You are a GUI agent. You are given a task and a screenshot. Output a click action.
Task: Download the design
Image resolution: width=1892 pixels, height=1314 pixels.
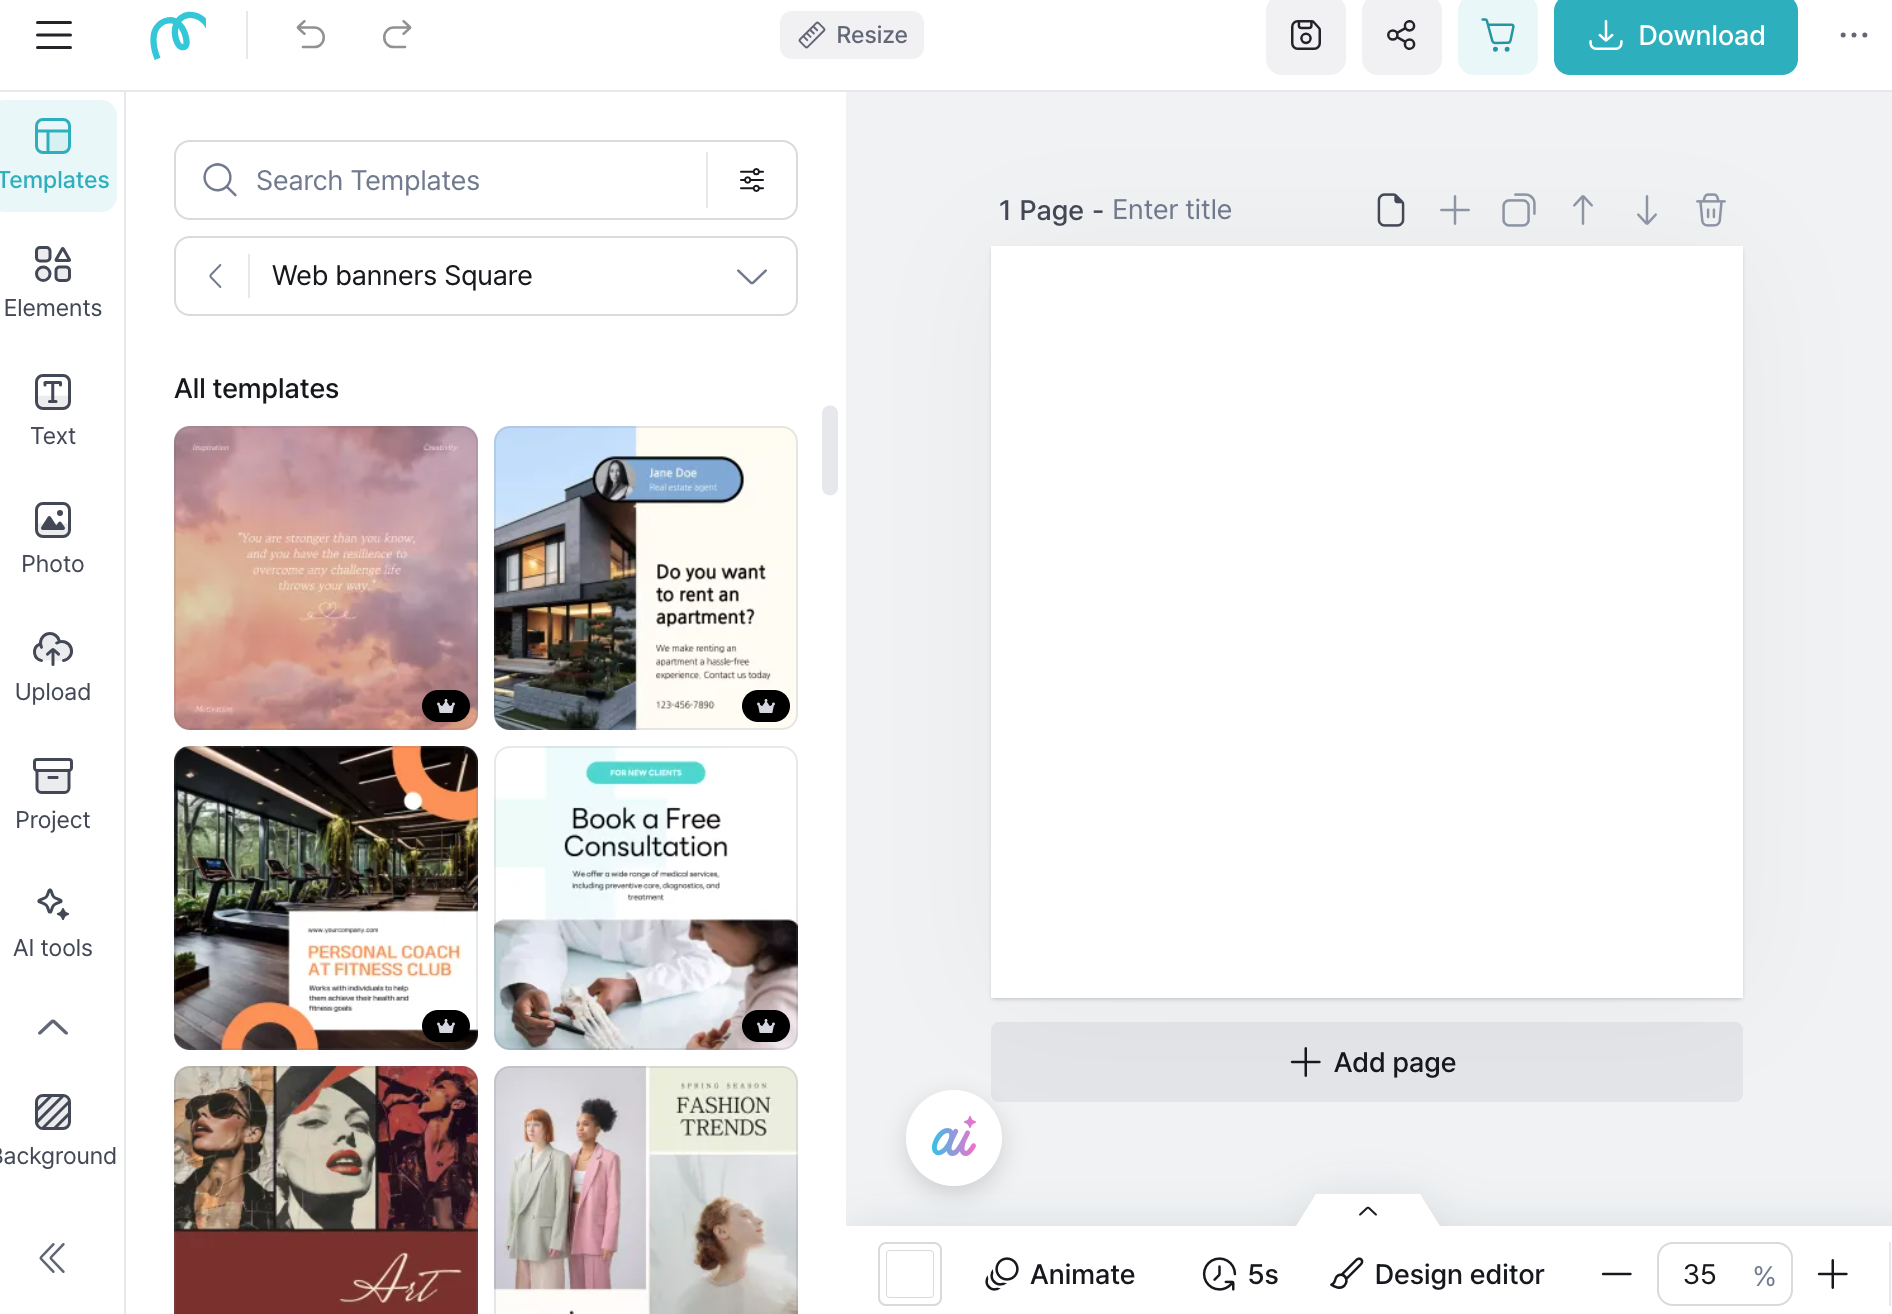coord(1676,35)
